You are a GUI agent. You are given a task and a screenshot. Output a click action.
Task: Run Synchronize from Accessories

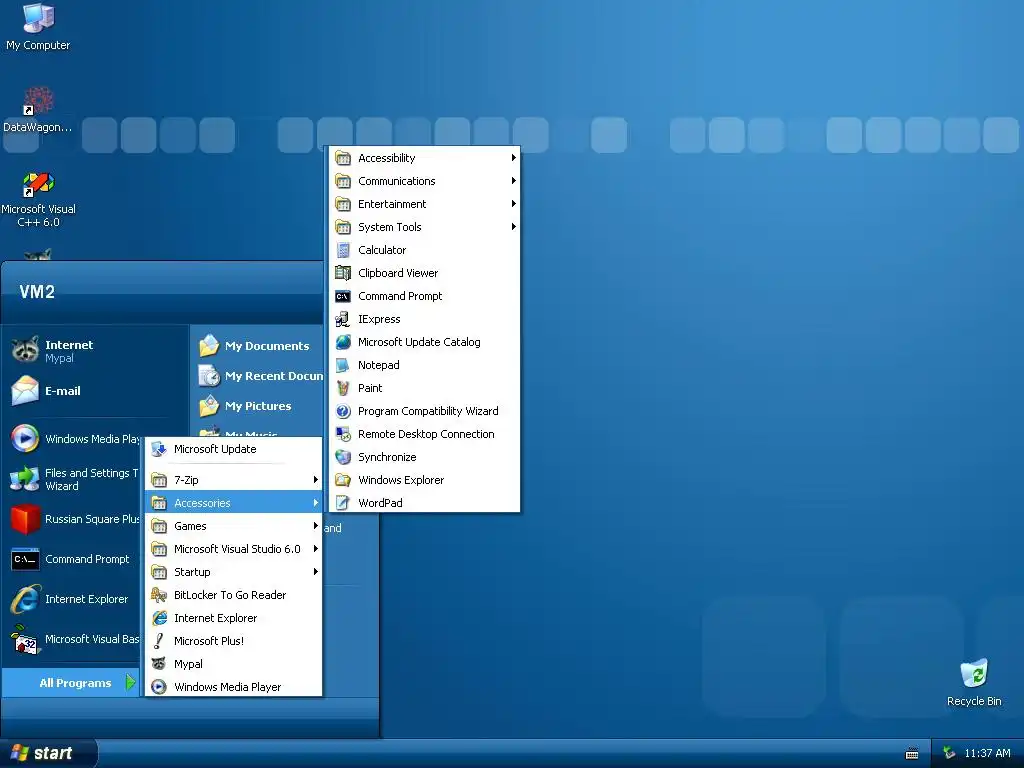pos(424,457)
